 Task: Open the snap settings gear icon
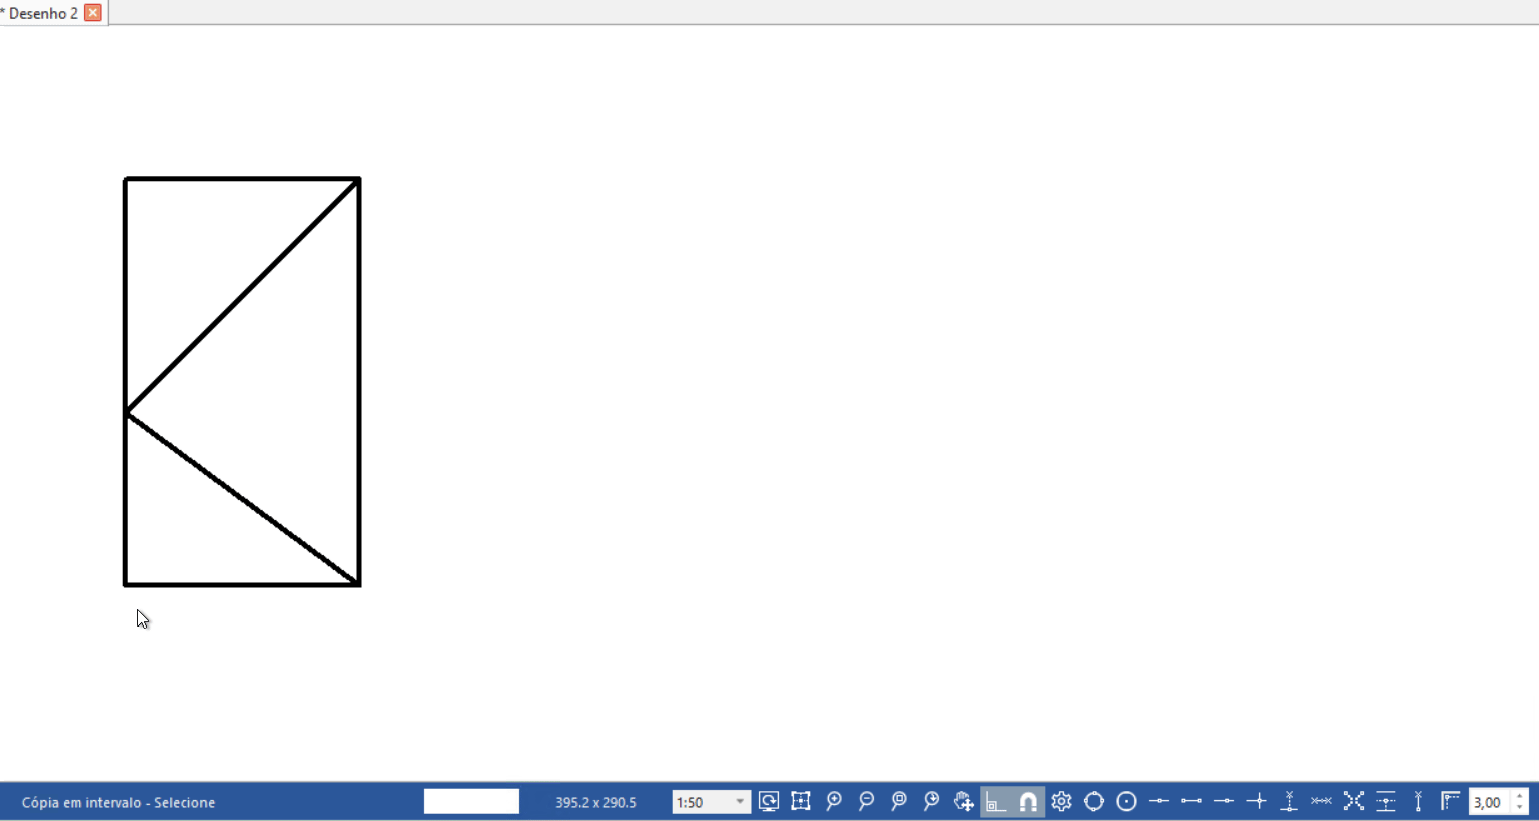[1061, 801]
